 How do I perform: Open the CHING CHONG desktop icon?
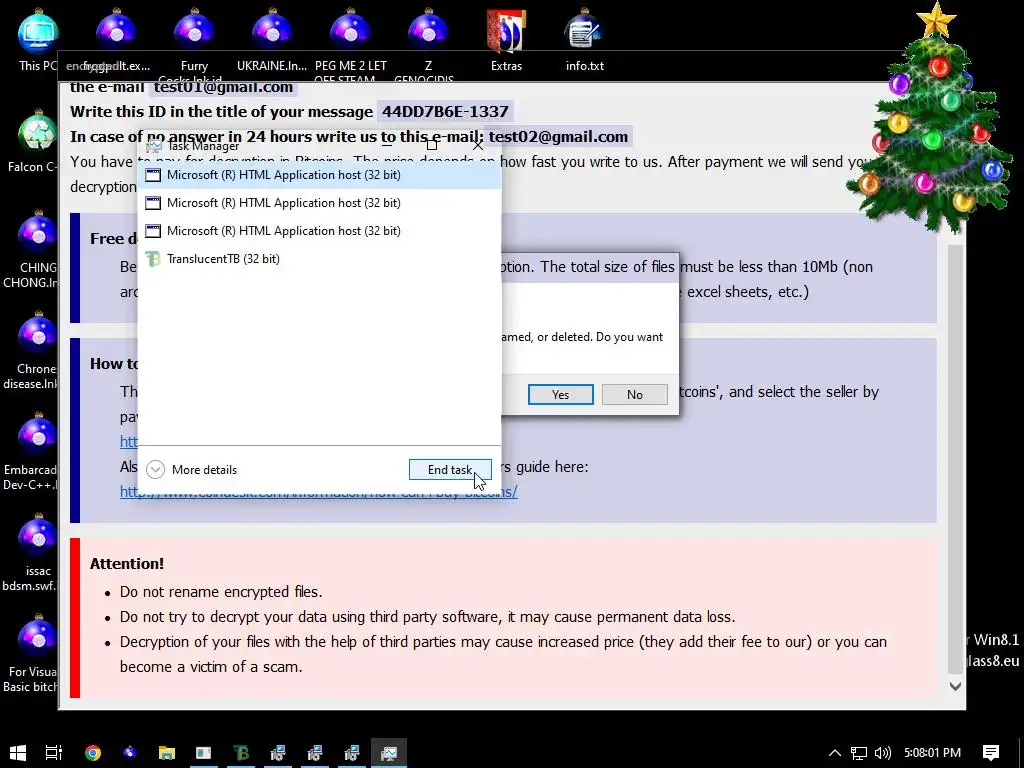37,248
